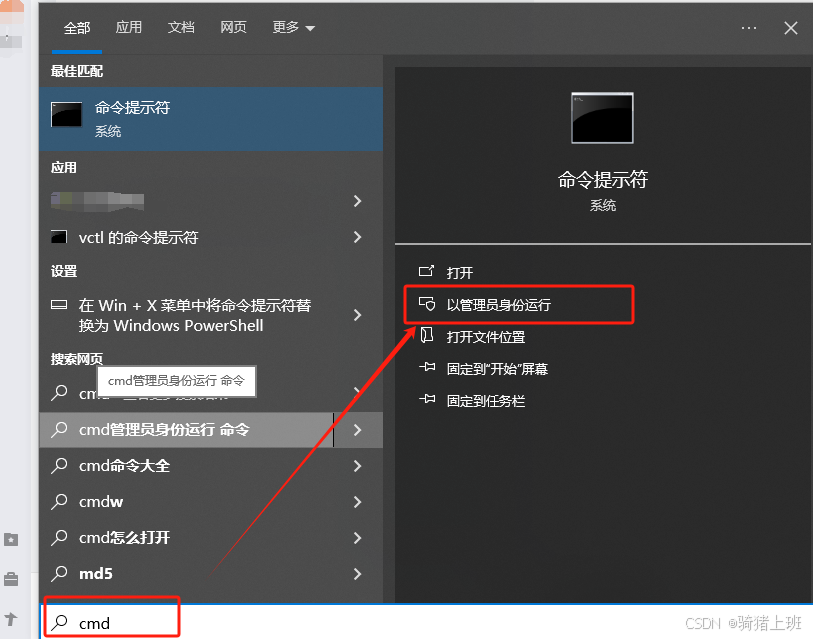Click the pin icon beside 固定到任务栏

click(x=427, y=399)
